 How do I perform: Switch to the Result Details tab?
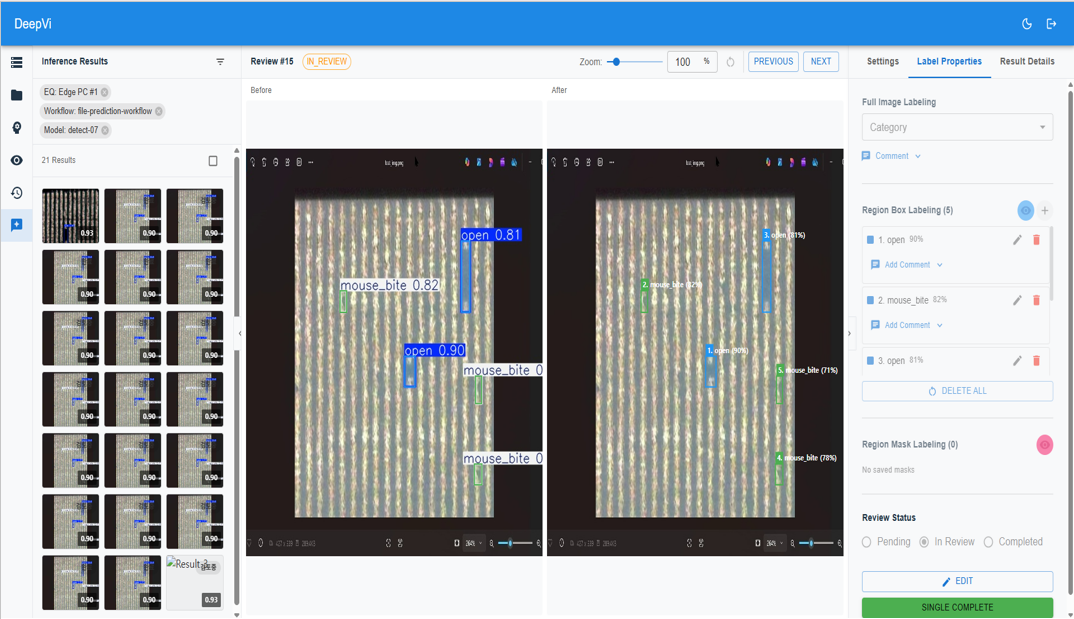(x=1026, y=62)
